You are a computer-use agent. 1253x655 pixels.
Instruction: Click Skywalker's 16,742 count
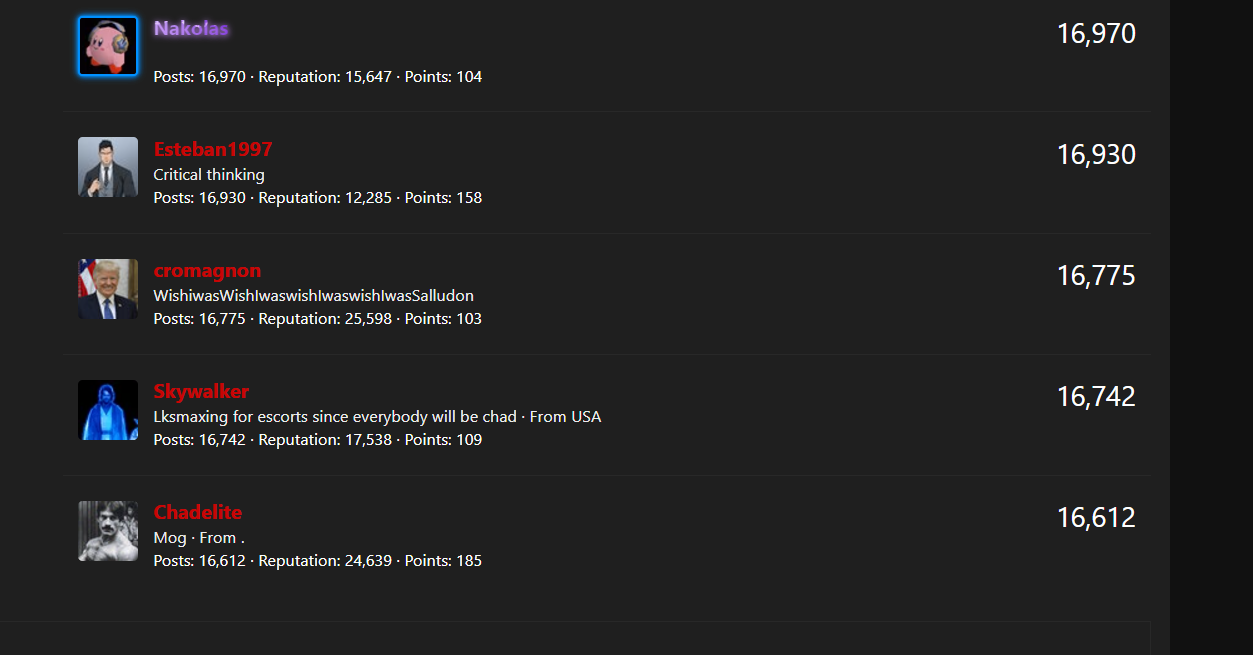tap(1096, 397)
